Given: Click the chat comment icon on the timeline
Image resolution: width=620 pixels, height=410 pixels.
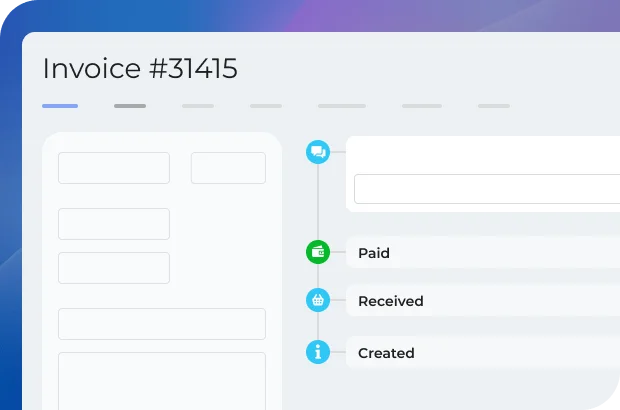Looking at the screenshot, I should 318,152.
